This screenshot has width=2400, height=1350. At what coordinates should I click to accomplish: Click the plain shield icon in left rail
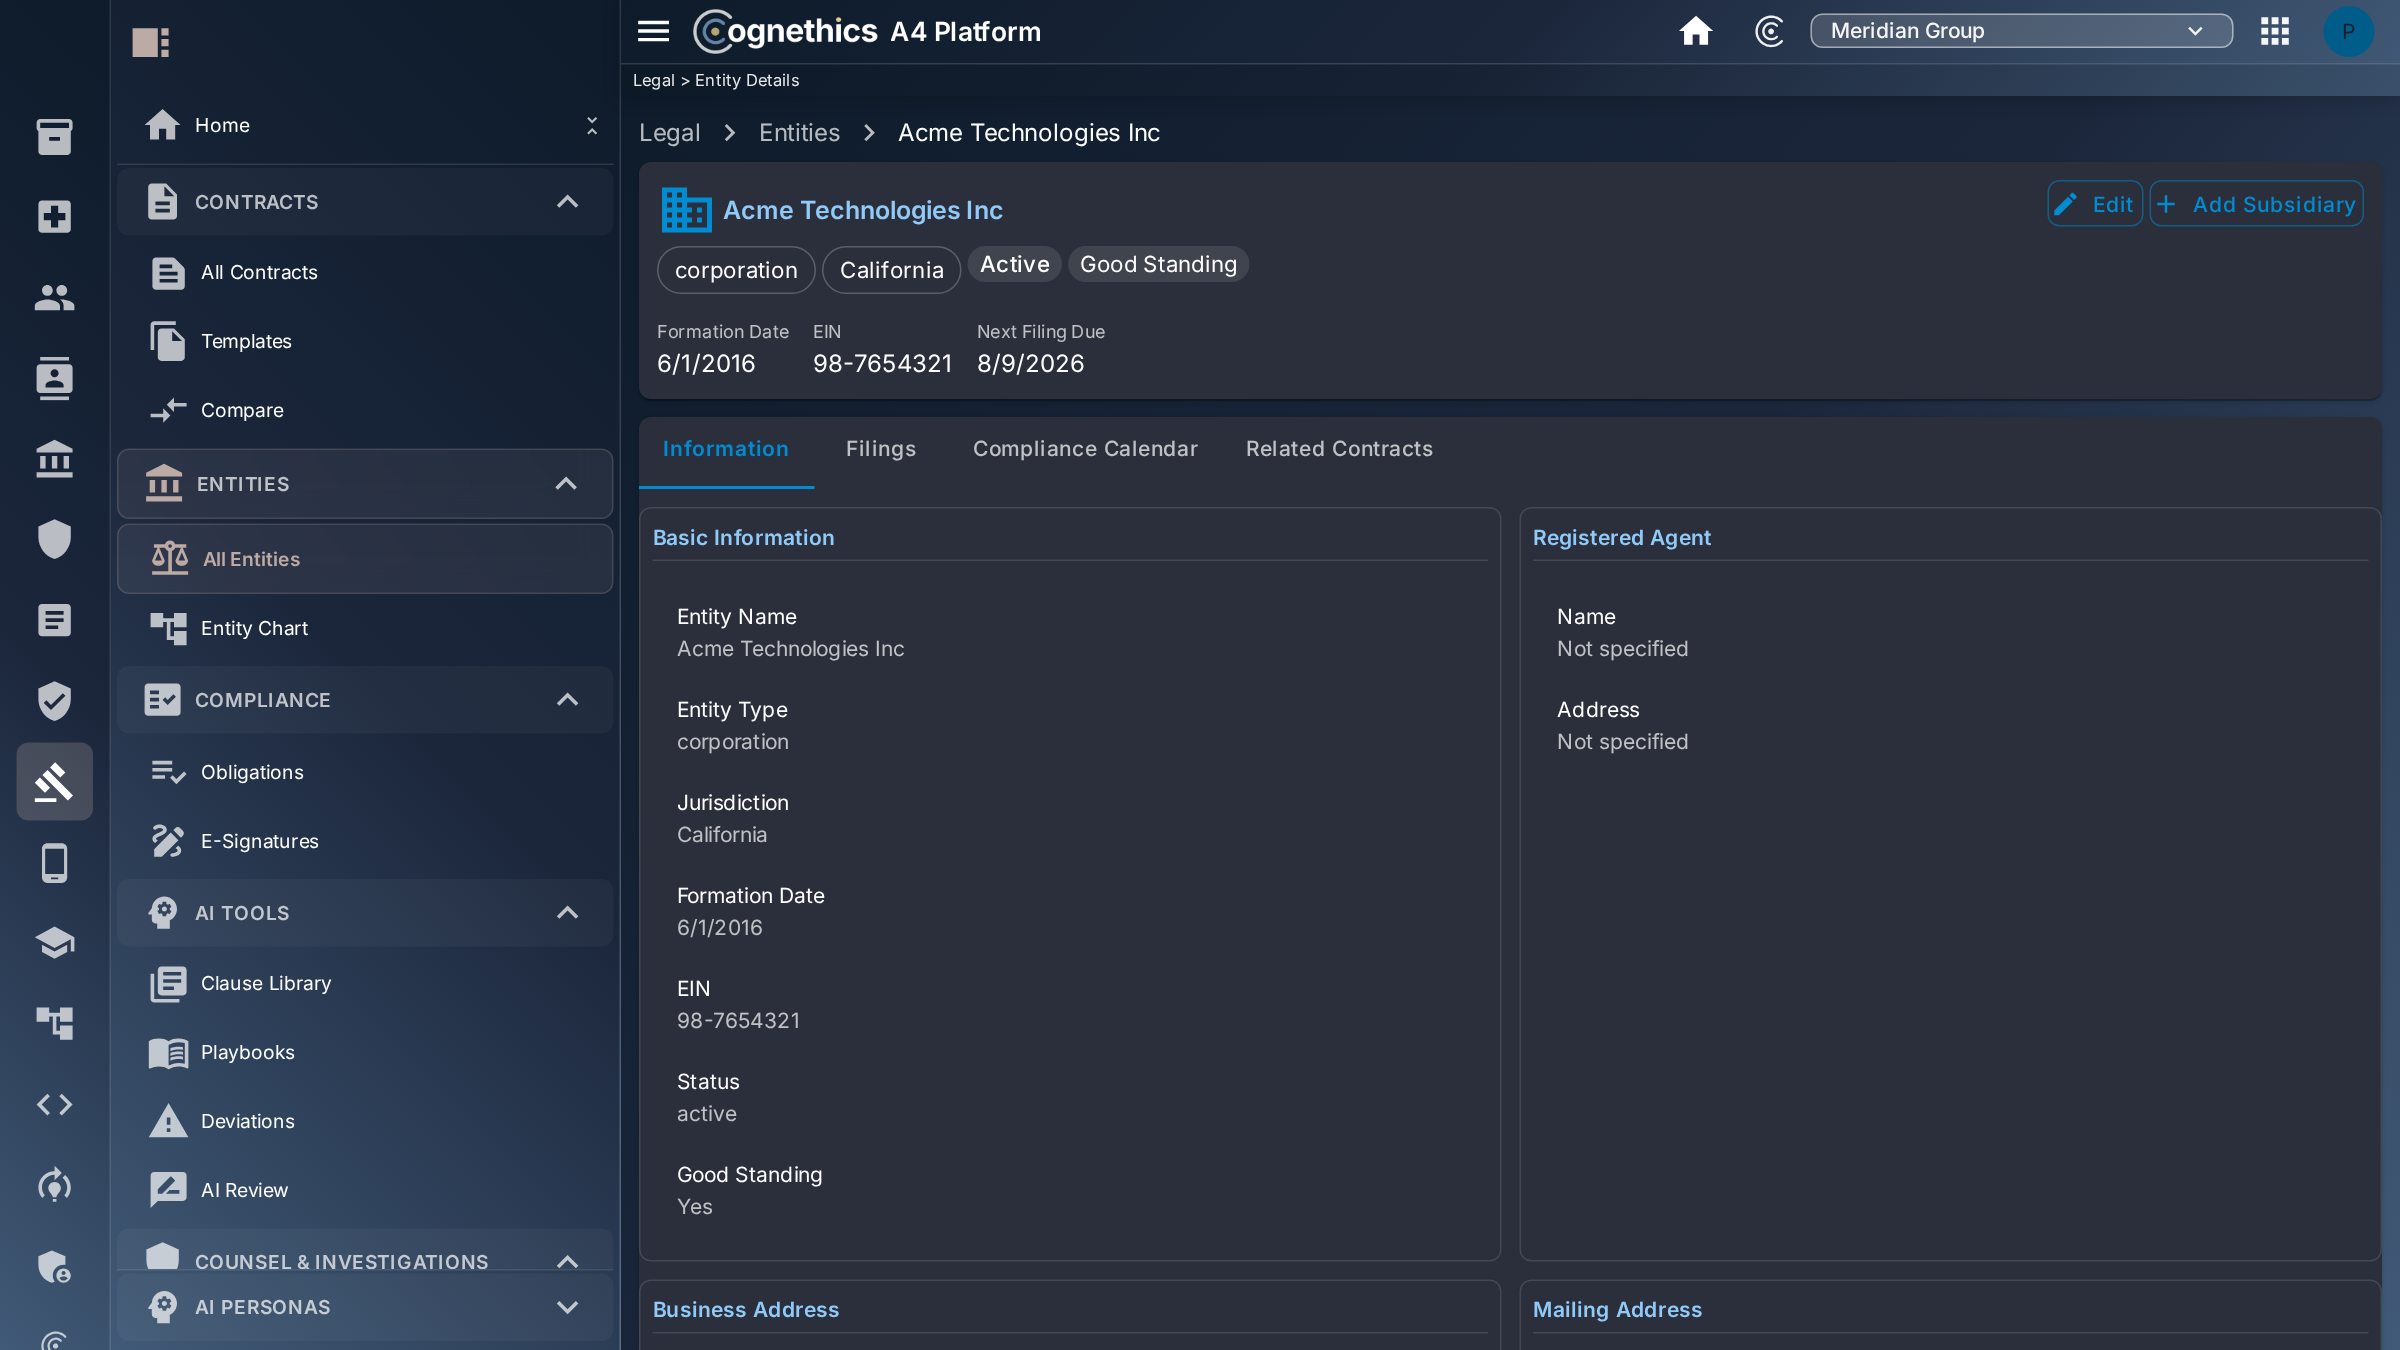[54, 539]
